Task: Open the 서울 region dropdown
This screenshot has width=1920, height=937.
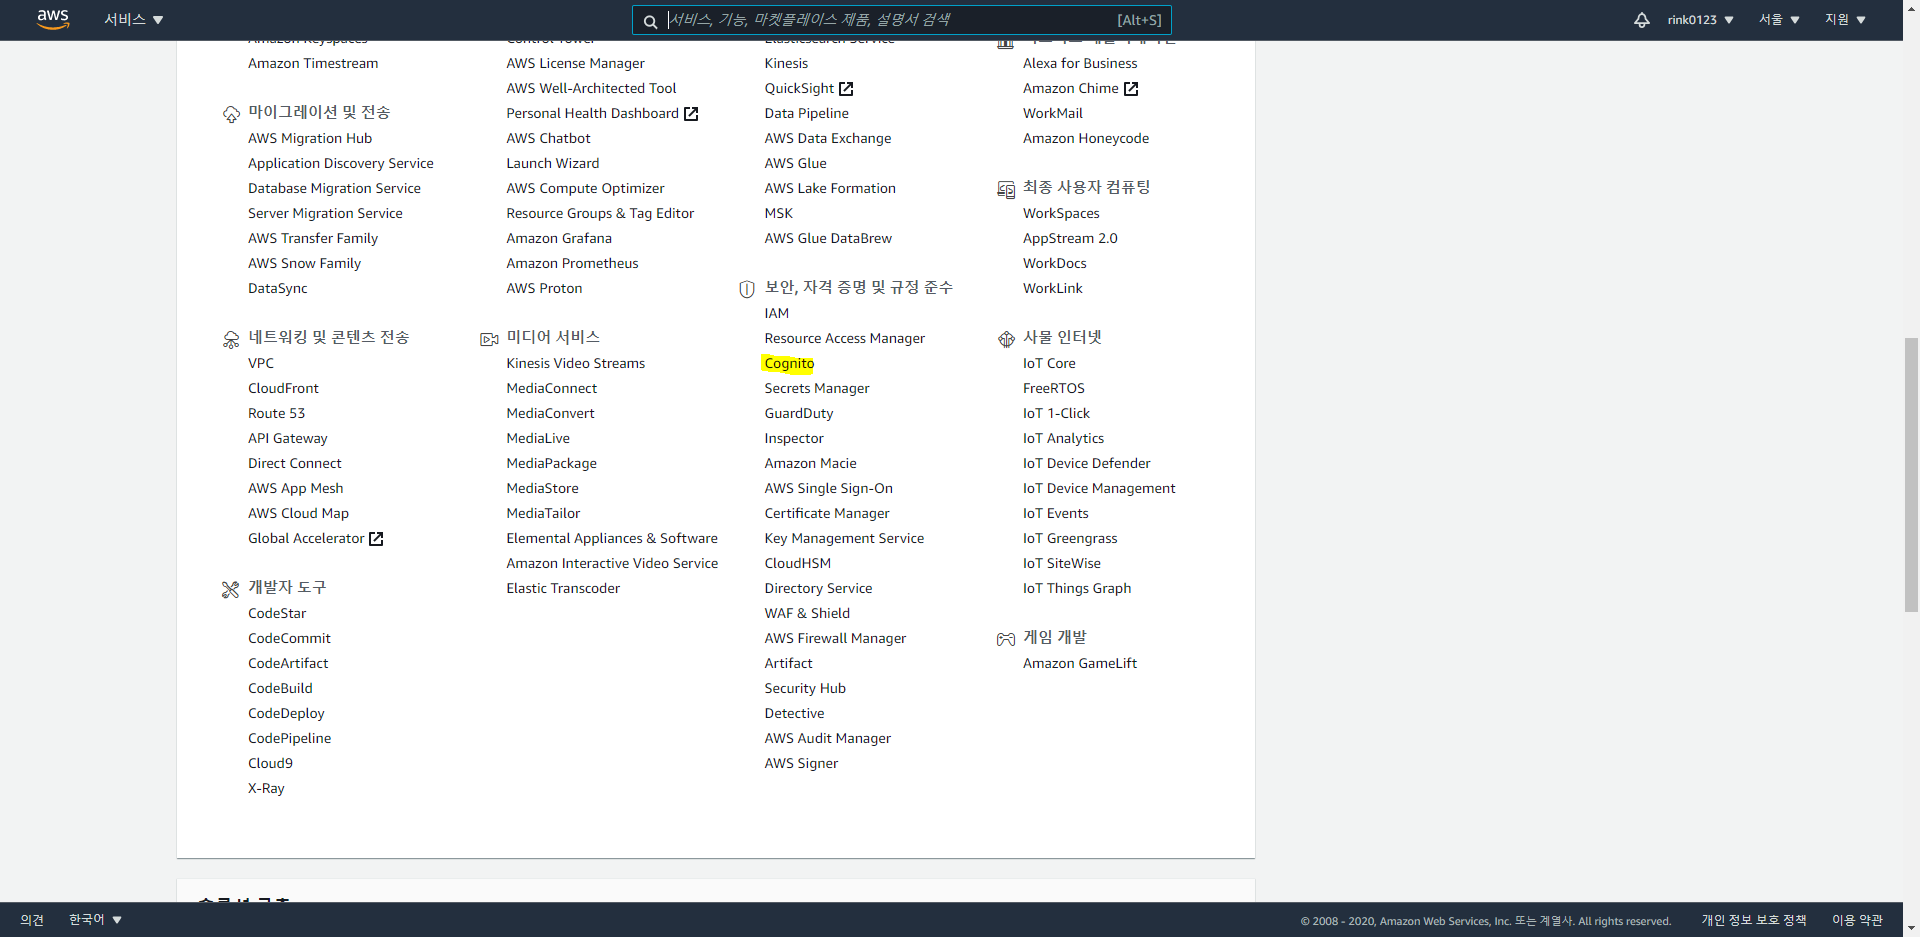Action: pyautogui.click(x=1779, y=20)
